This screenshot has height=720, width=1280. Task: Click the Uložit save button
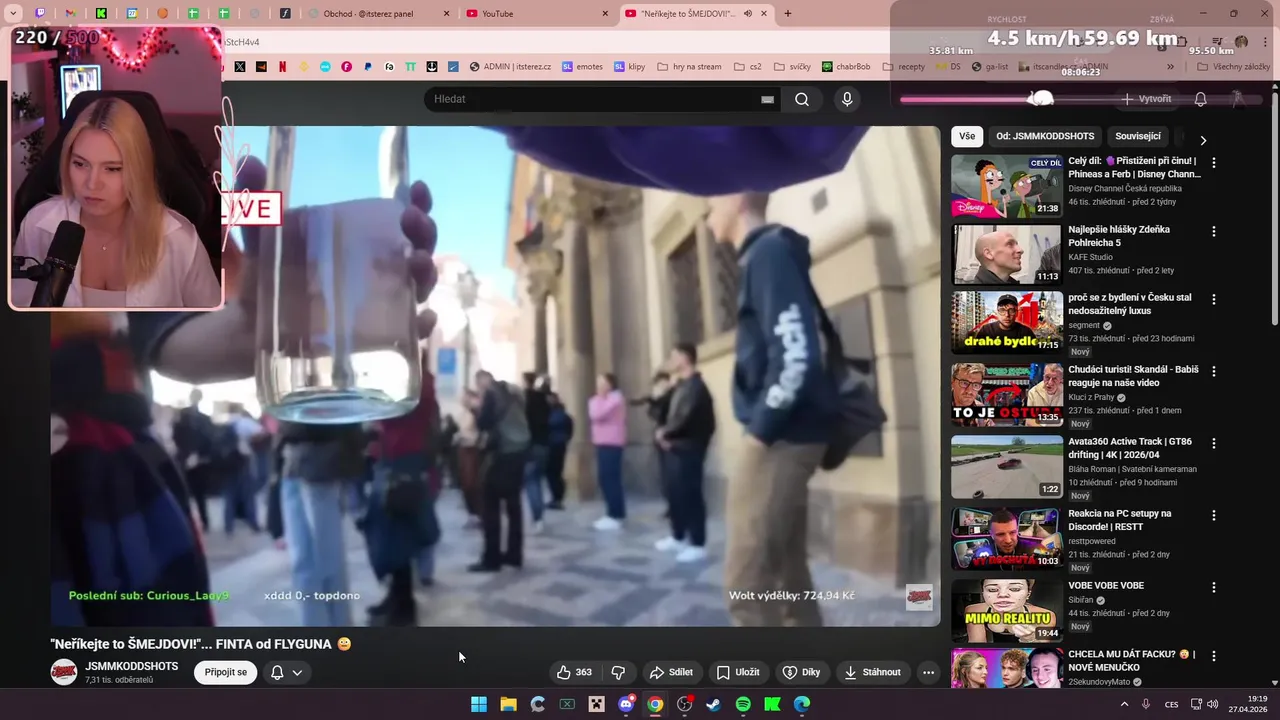tap(738, 672)
